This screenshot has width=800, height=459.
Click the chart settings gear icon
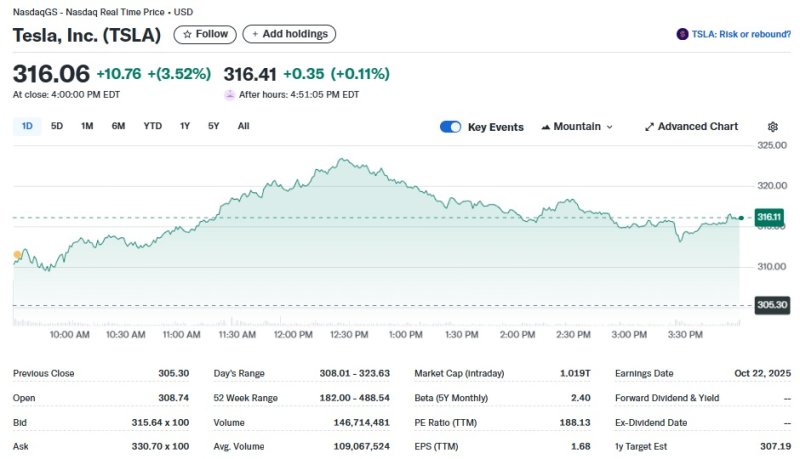pos(772,126)
